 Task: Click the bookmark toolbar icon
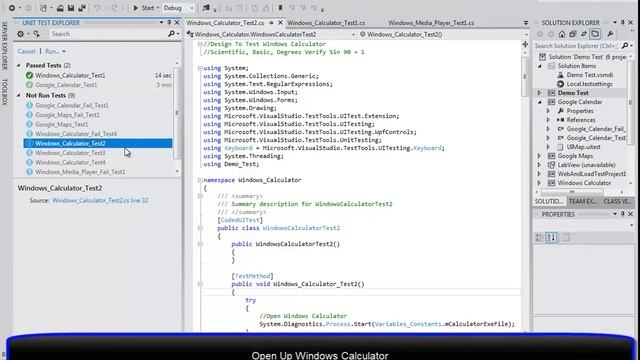(x=280, y=8)
